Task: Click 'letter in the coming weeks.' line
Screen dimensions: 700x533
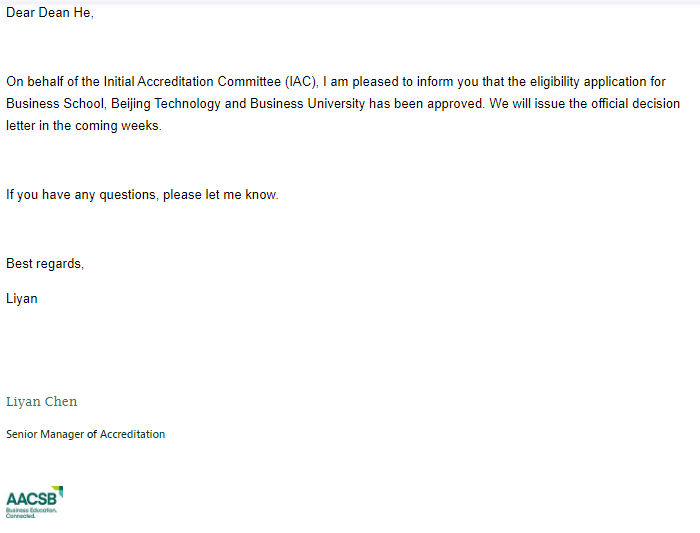Action: coord(83,126)
